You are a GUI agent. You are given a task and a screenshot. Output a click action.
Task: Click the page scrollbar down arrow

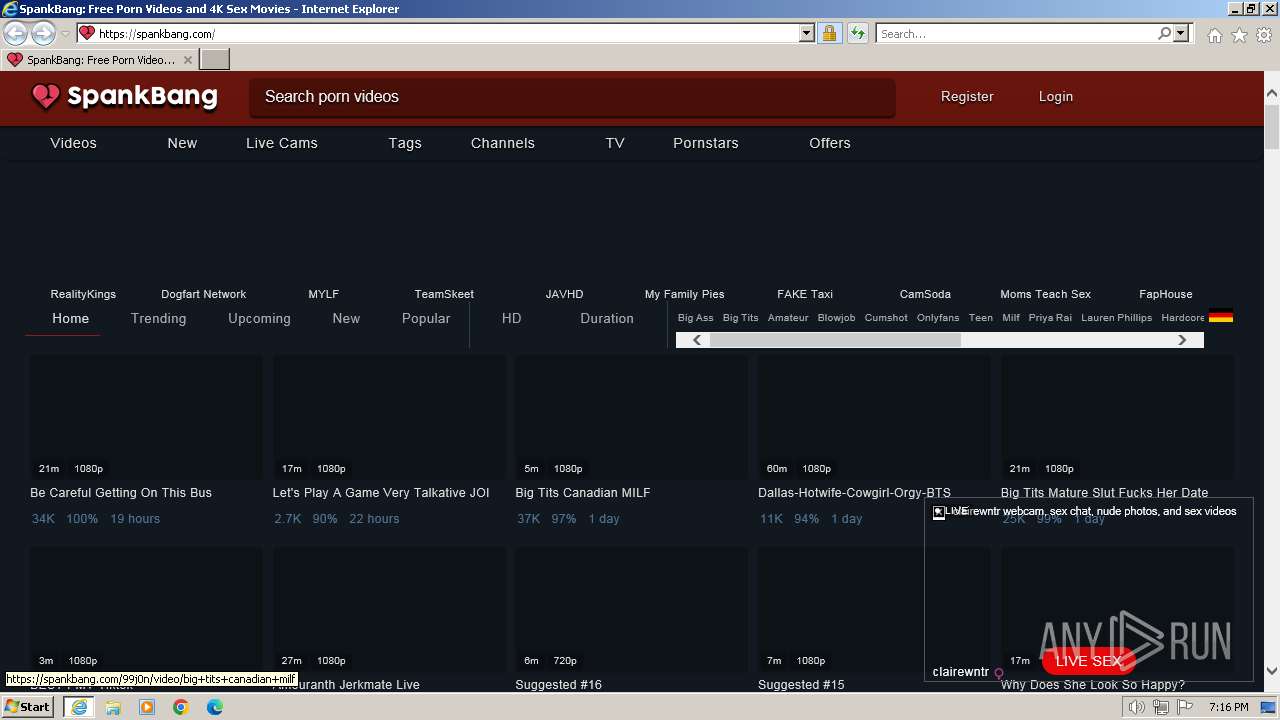coord(1272,671)
